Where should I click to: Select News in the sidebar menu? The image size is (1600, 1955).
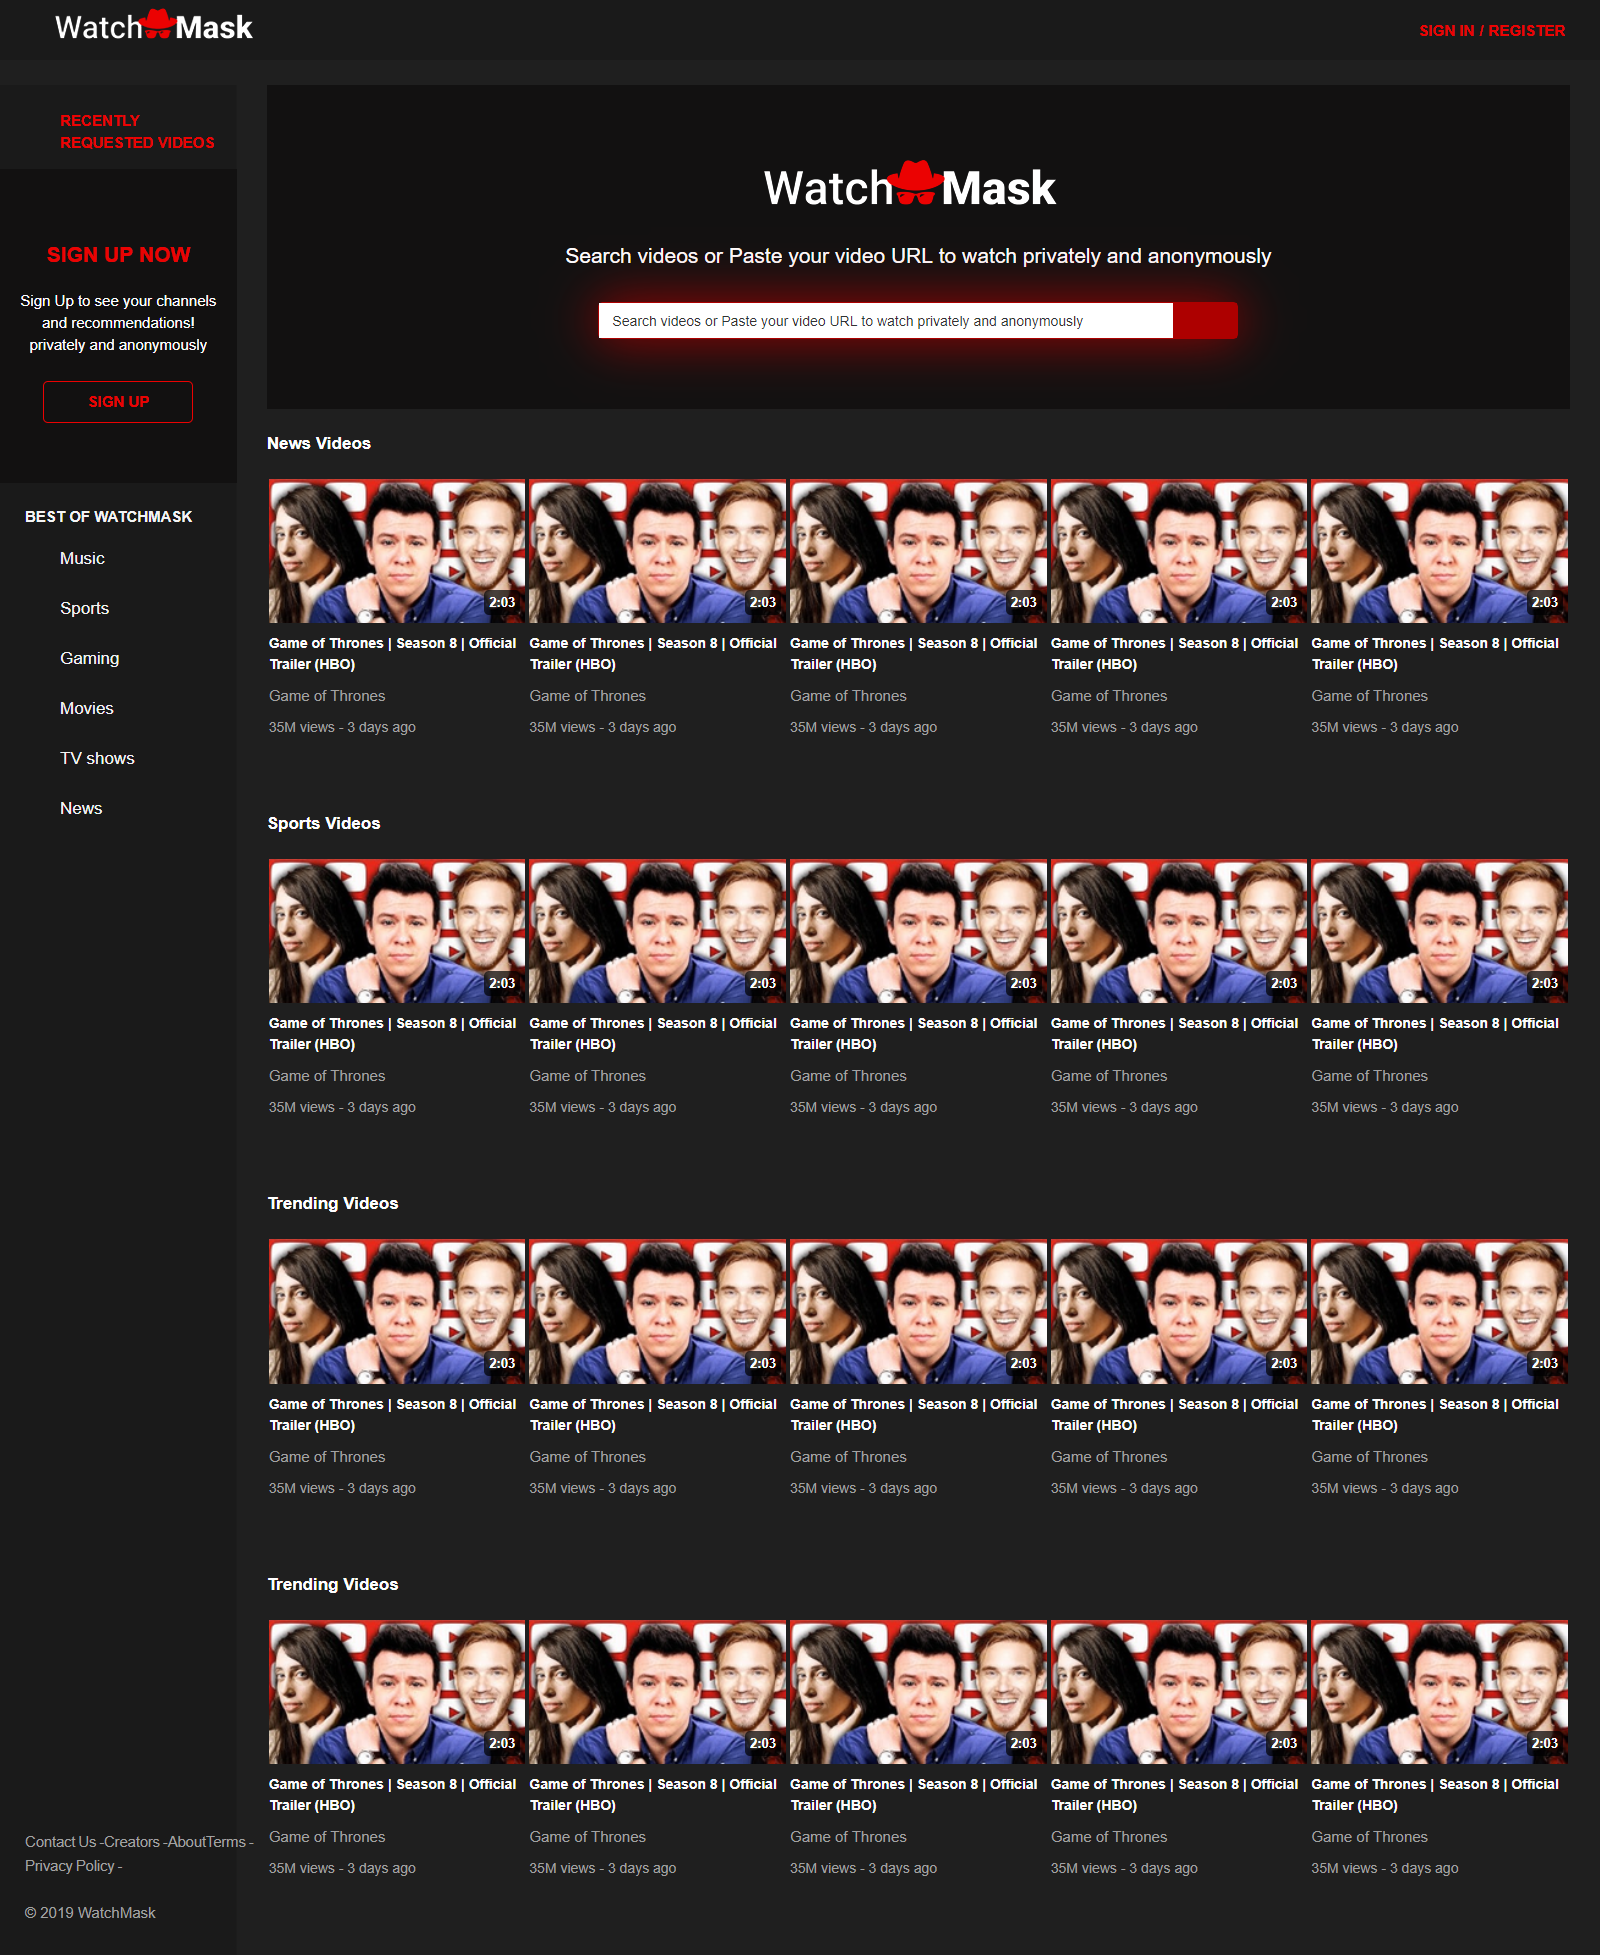(x=81, y=808)
